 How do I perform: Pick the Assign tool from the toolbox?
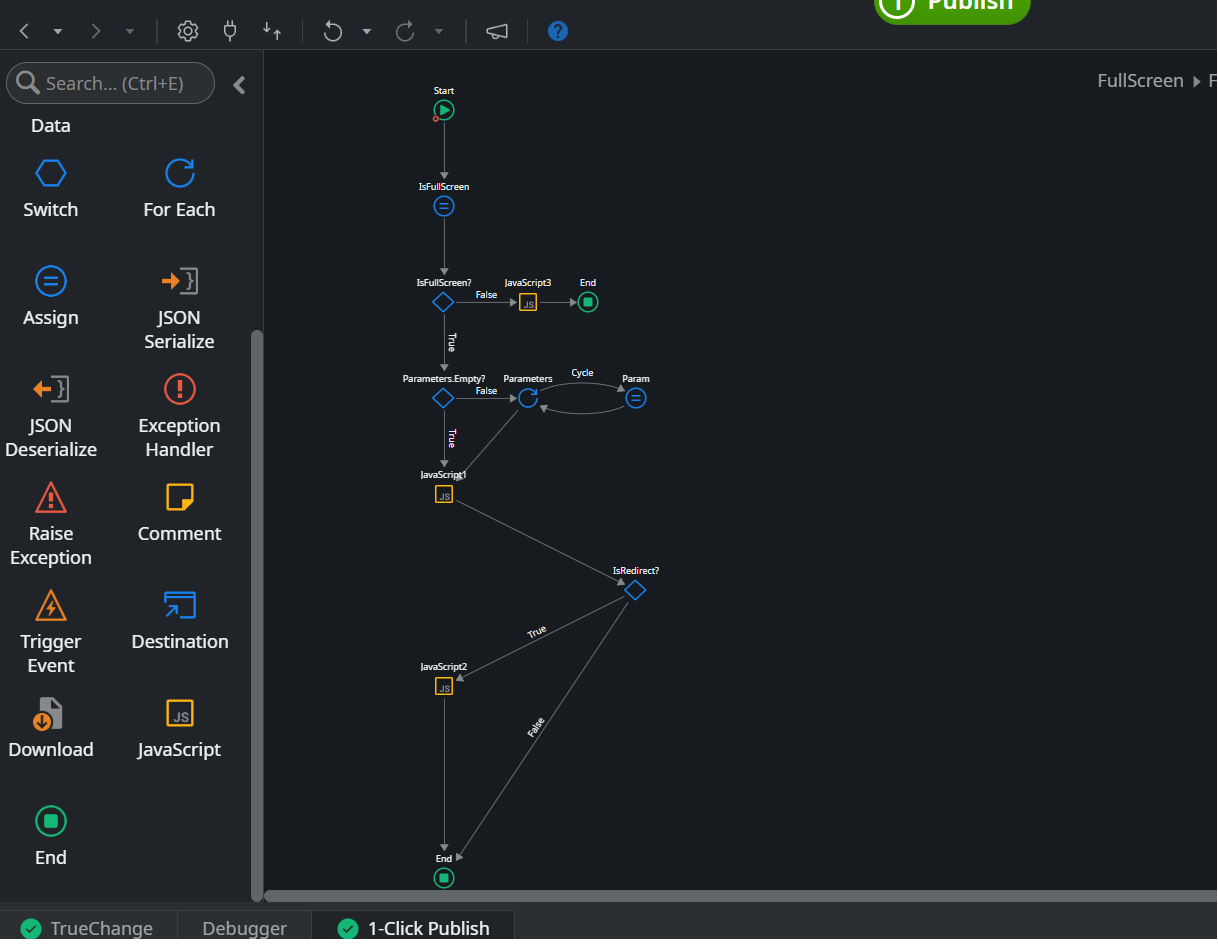coord(50,294)
